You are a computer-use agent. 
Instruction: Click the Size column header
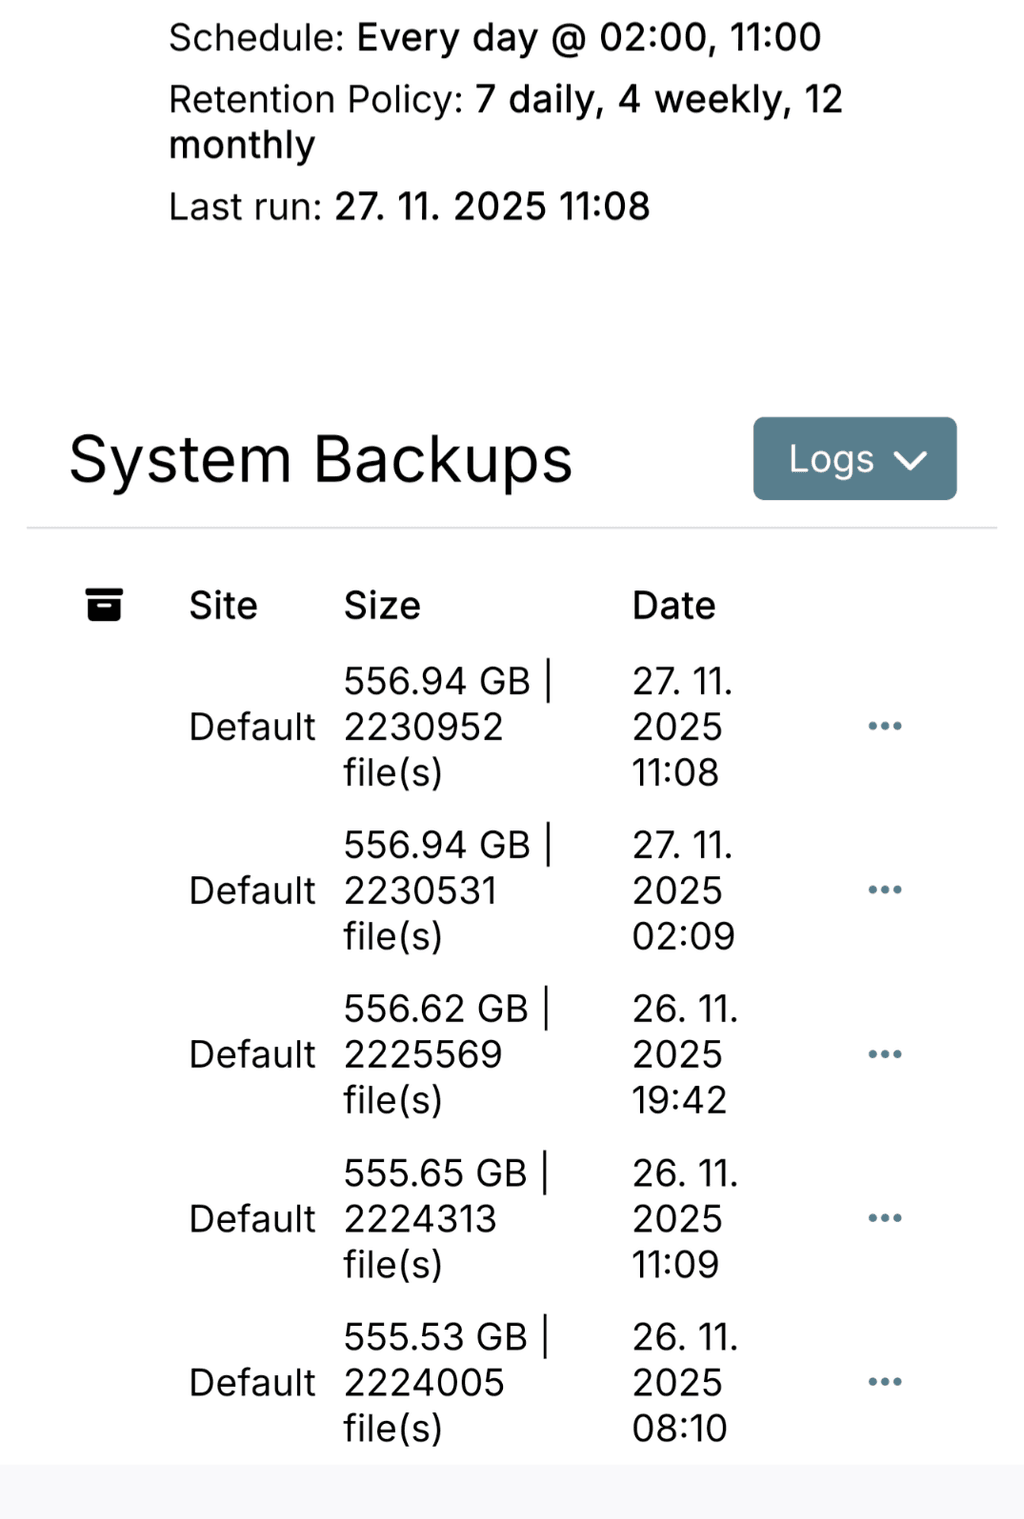tap(382, 606)
